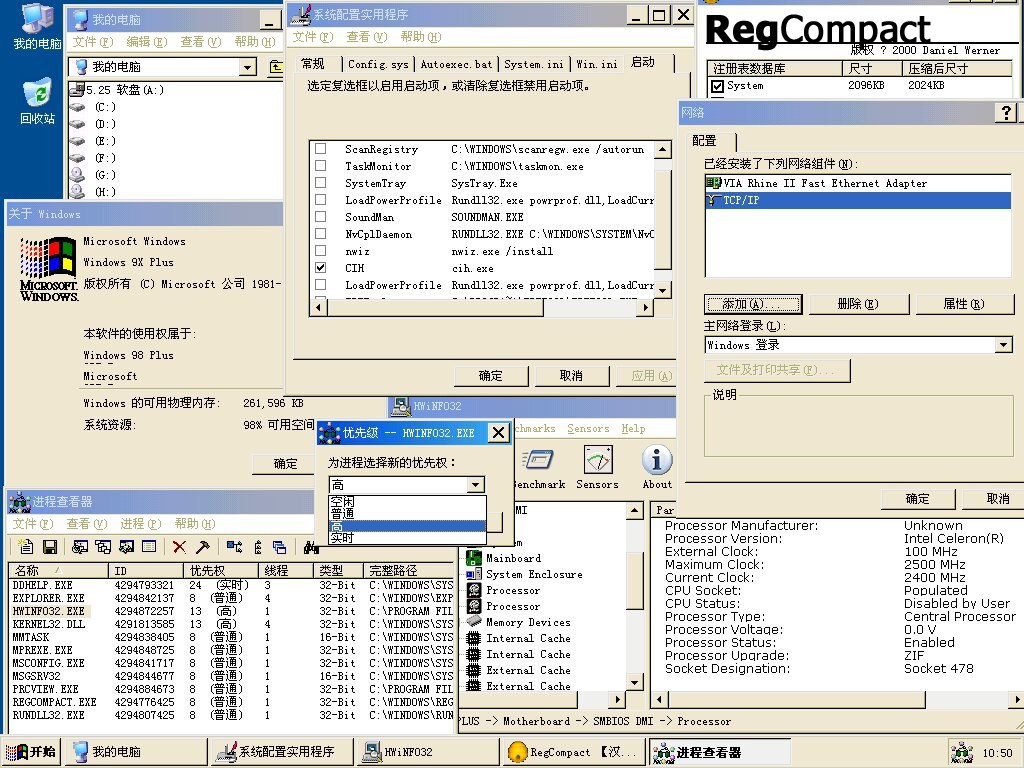Select Memory Devices node in HWiNFO32 tree
This screenshot has height=768, width=1024.
519,622
